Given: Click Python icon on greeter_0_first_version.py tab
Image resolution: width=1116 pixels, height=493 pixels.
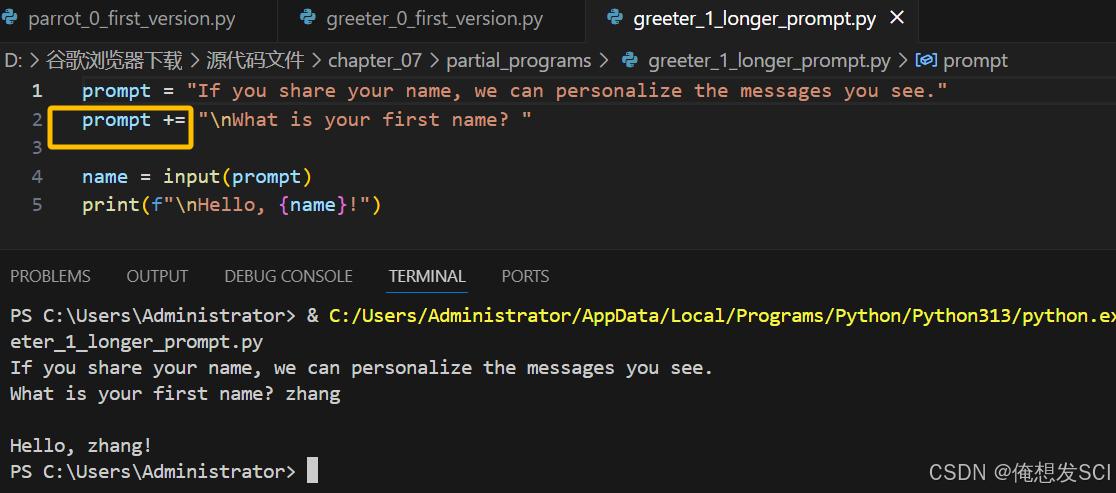Looking at the screenshot, I should (308, 18).
